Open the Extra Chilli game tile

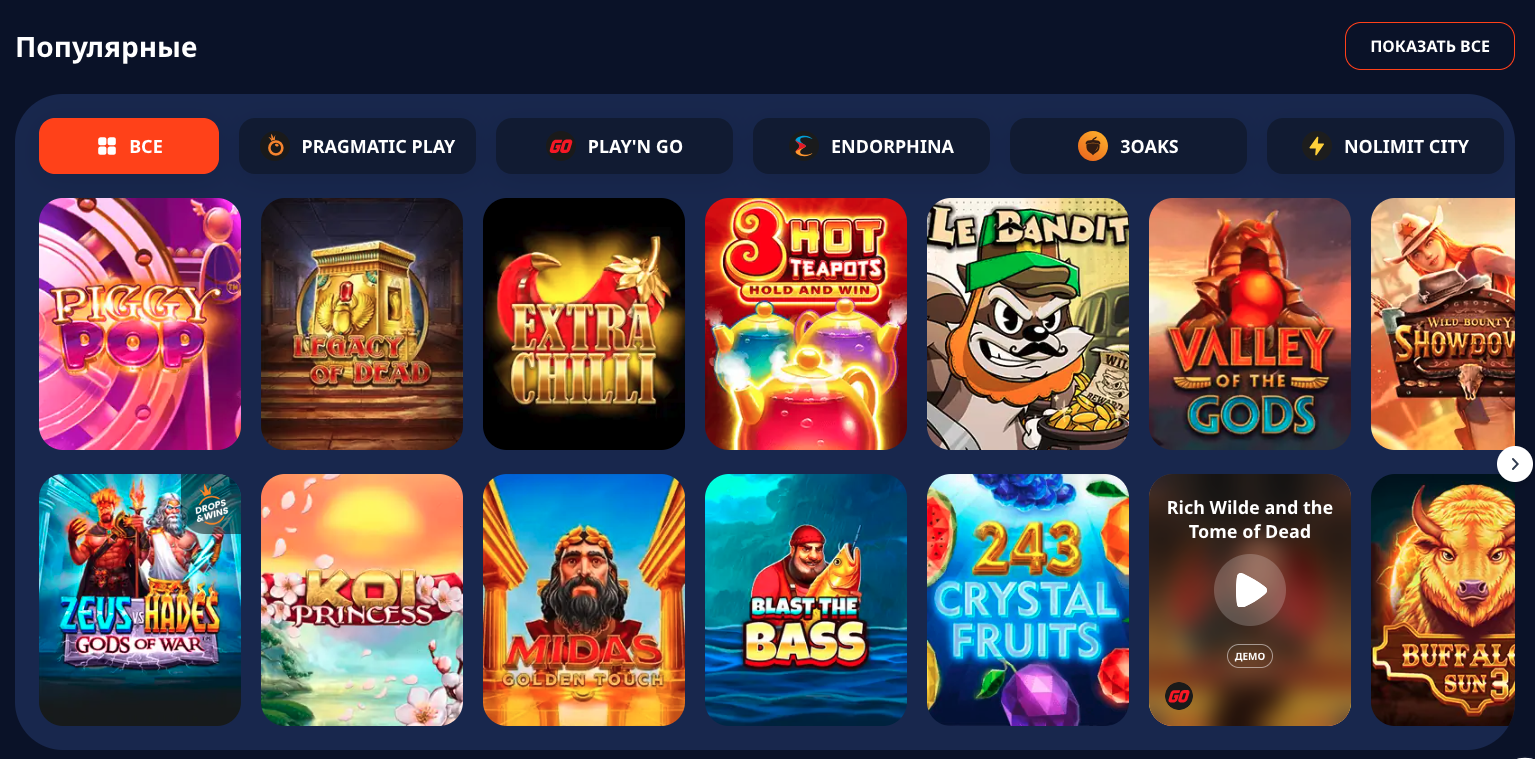(584, 324)
